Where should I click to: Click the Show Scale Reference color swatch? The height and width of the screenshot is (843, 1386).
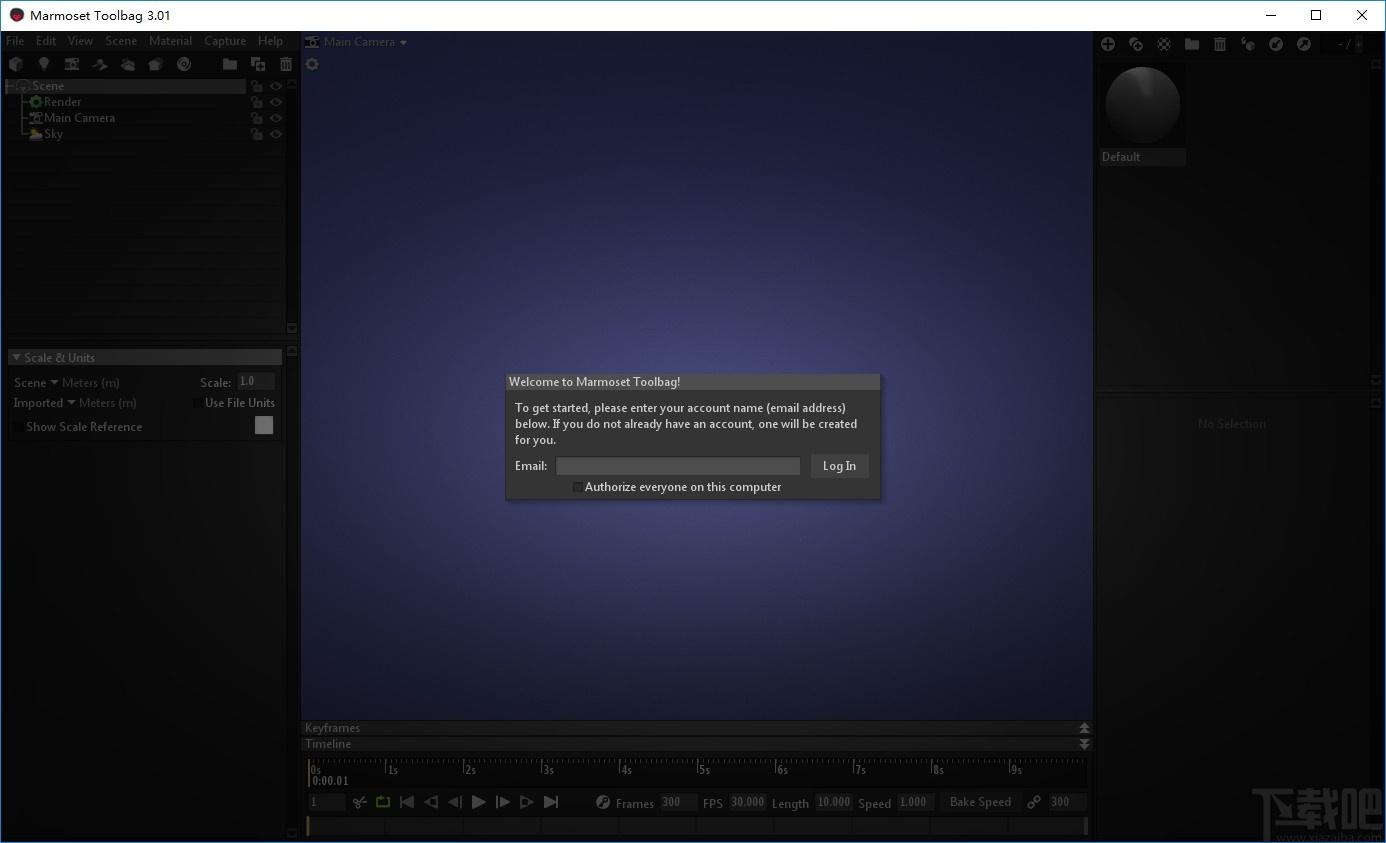264,425
